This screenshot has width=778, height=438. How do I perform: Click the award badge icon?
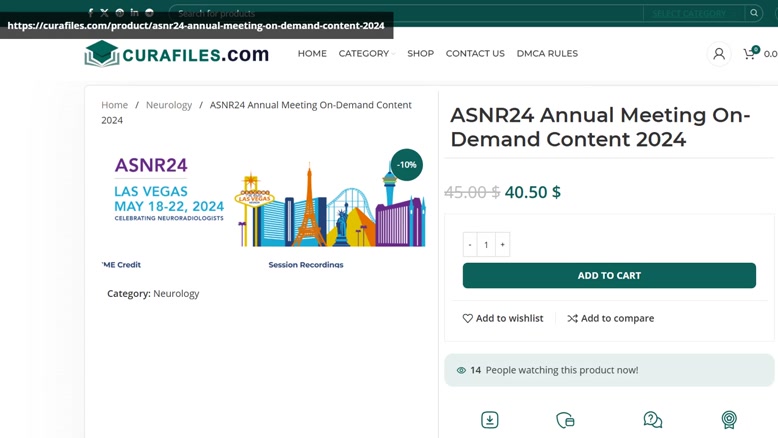[729, 420]
